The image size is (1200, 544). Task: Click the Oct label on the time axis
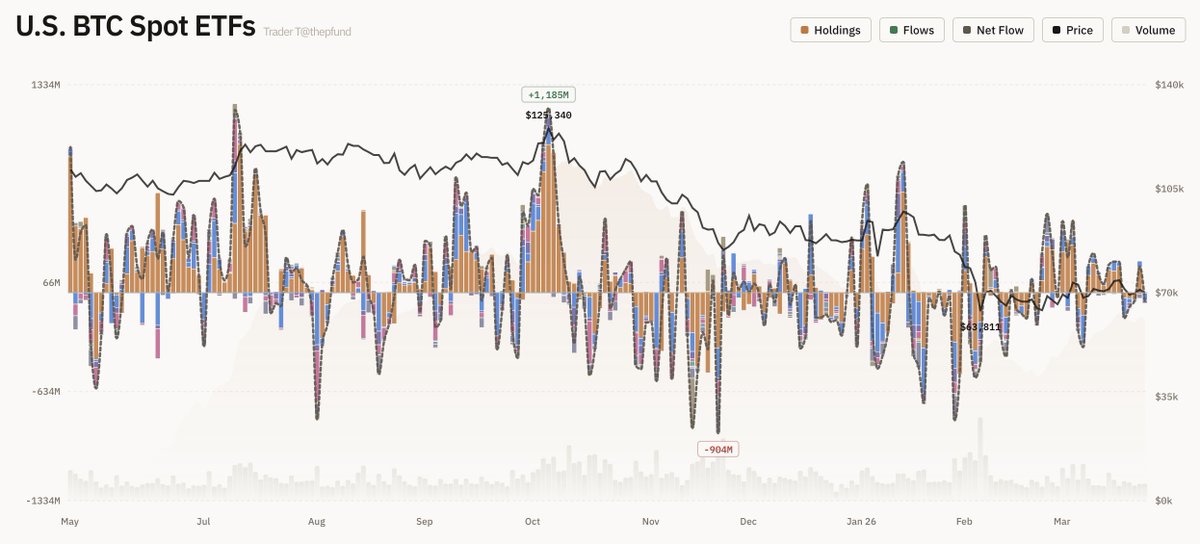pos(532,521)
